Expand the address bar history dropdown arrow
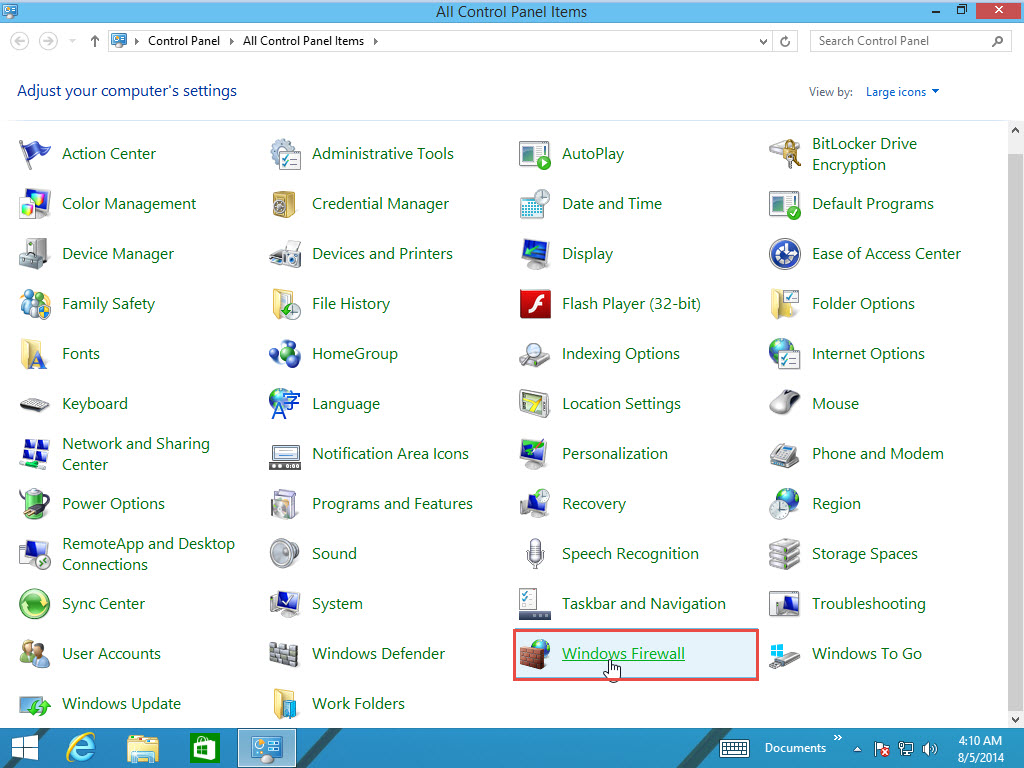This screenshot has width=1024, height=768. coord(763,41)
